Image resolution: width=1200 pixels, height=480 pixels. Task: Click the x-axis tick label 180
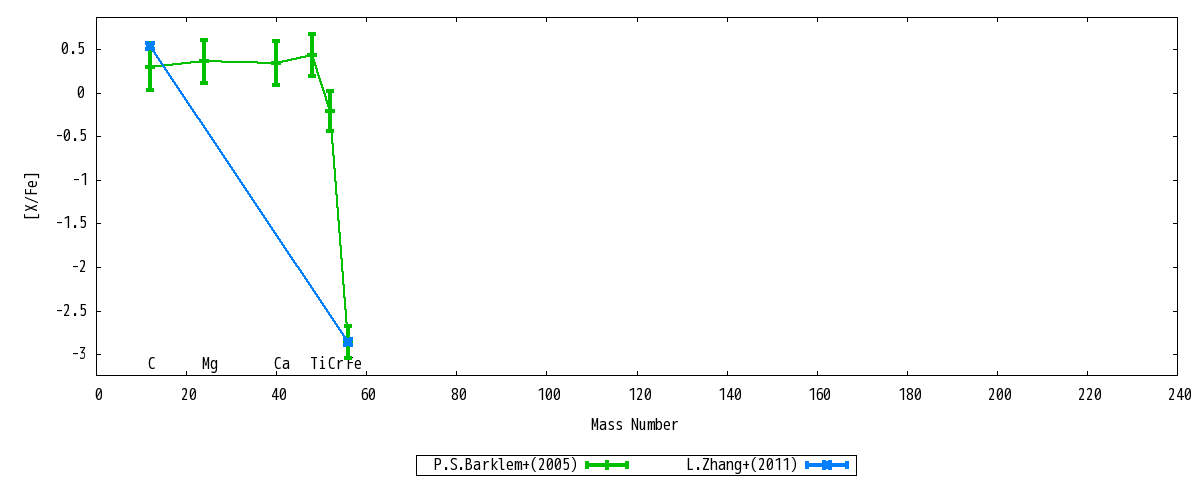click(908, 395)
